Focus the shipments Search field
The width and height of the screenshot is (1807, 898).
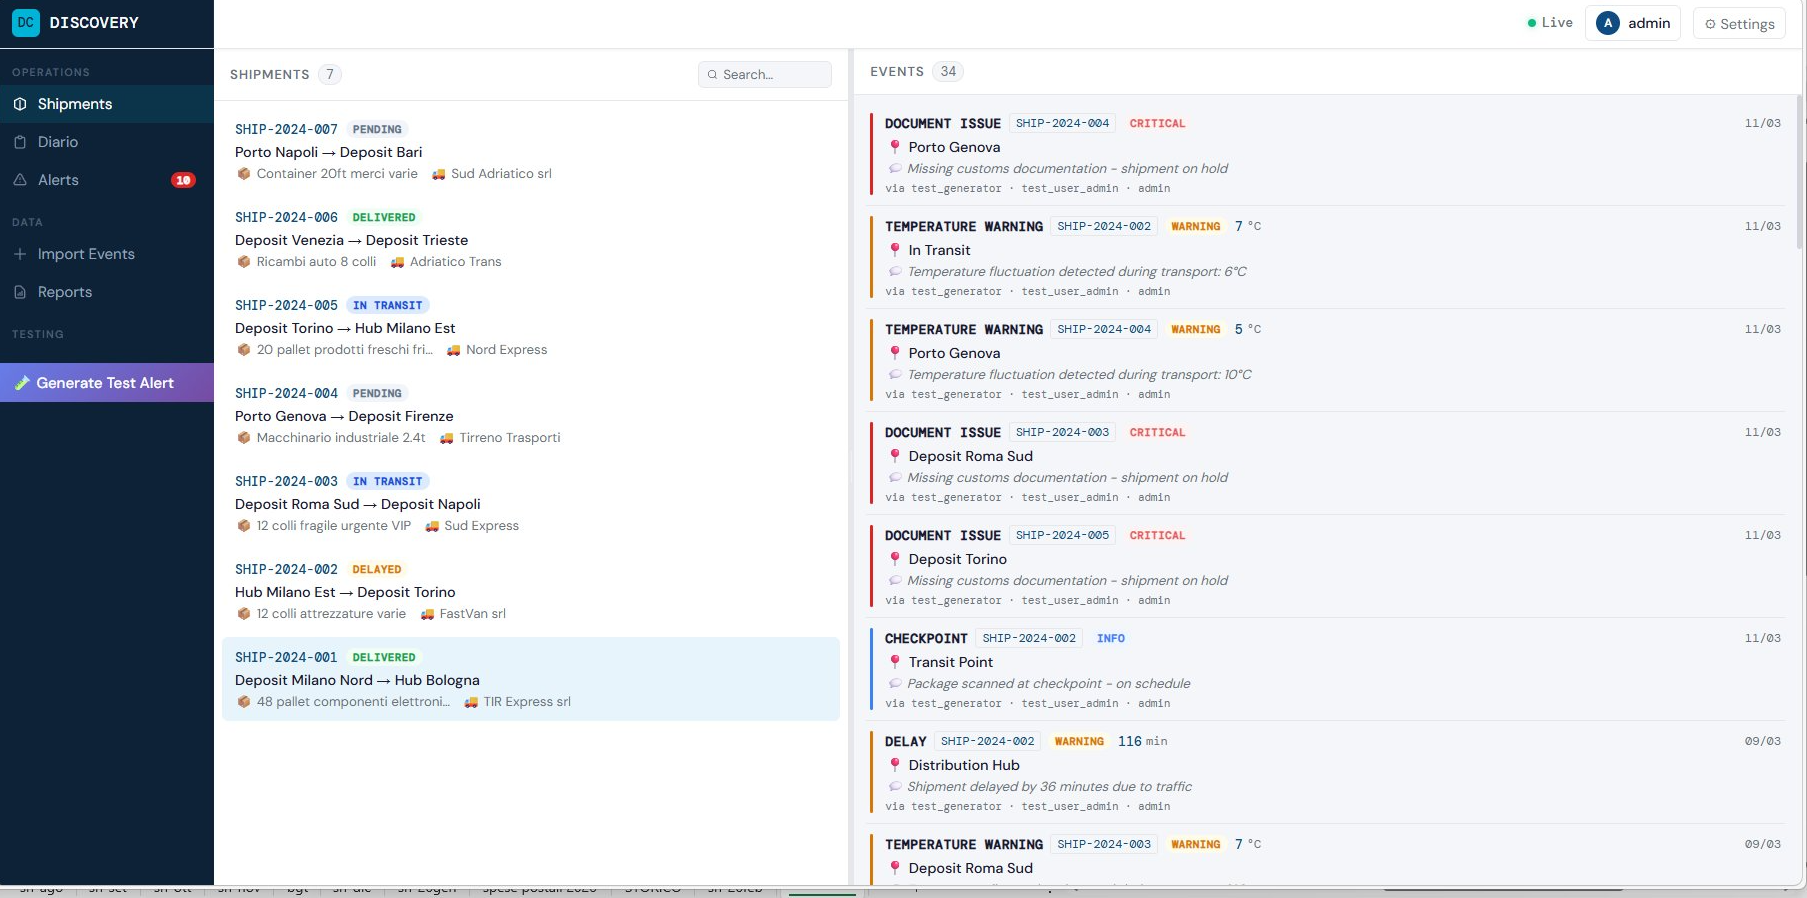(x=765, y=74)
